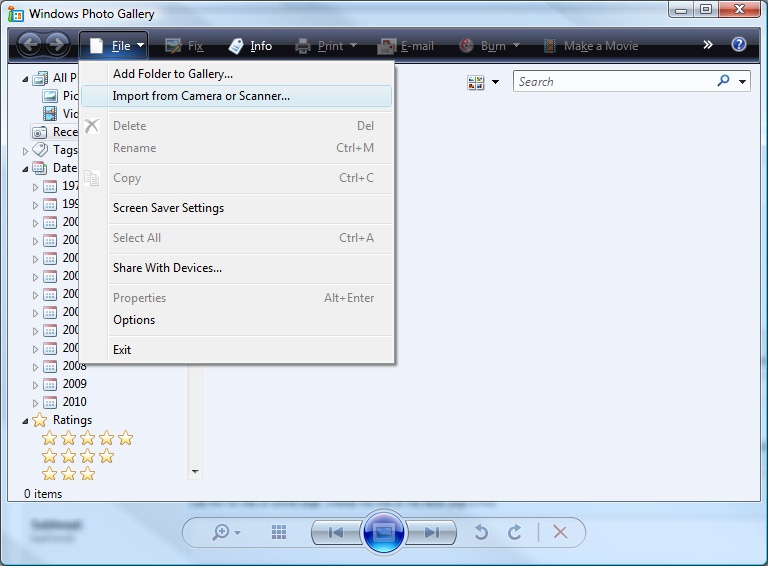This screenshot has height=566, width=768.
Task: Filter by four star rating
Action: tap(78, 456)
